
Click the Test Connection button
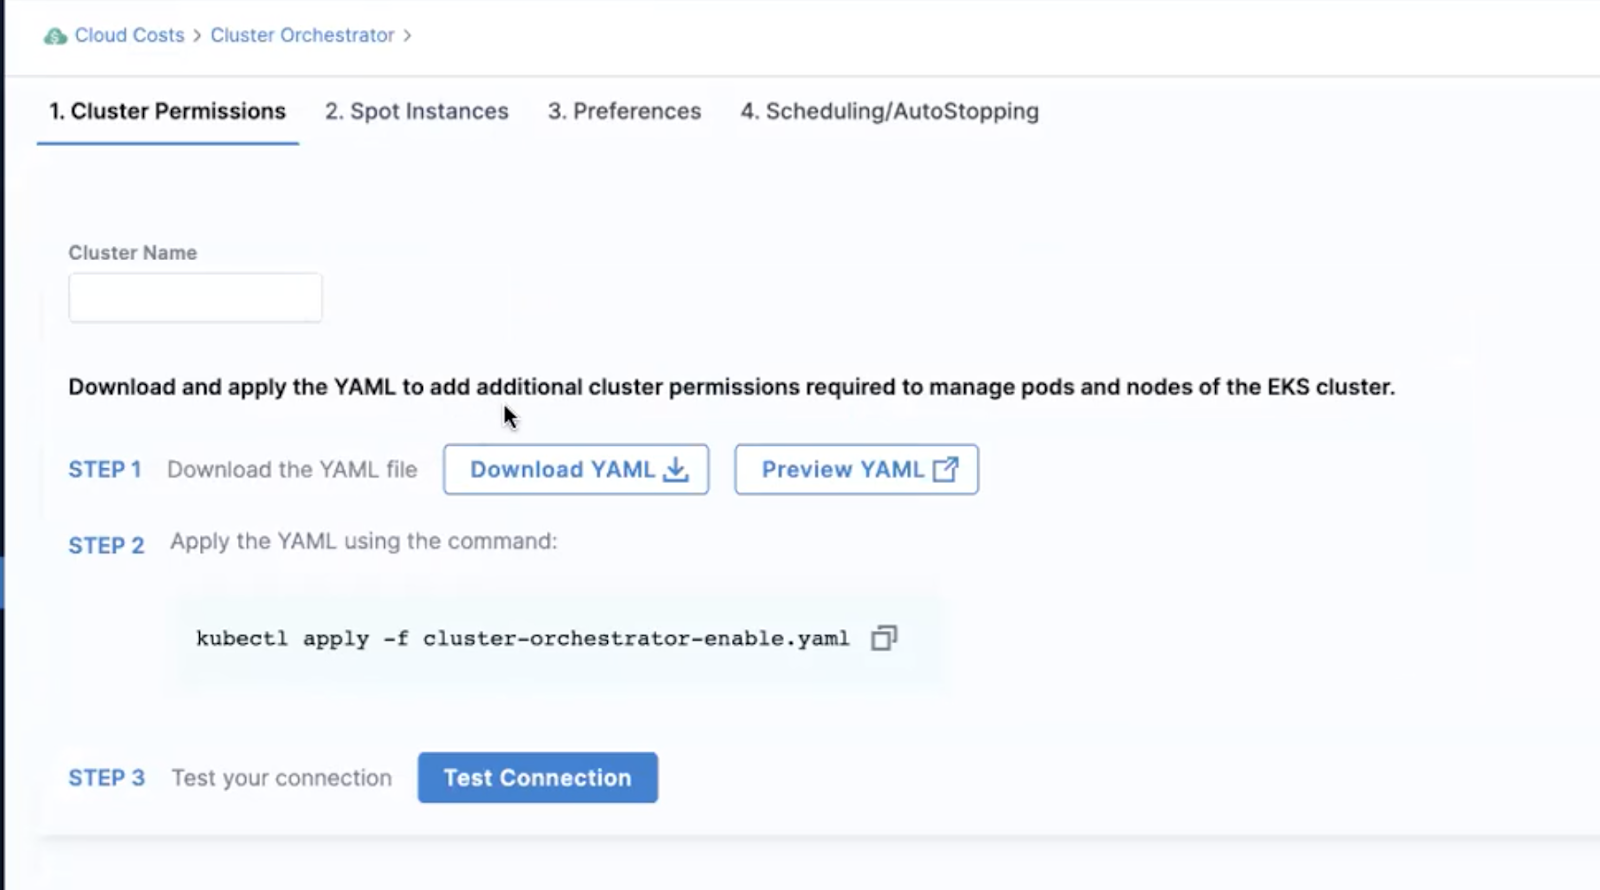click(x=538, y=777)
